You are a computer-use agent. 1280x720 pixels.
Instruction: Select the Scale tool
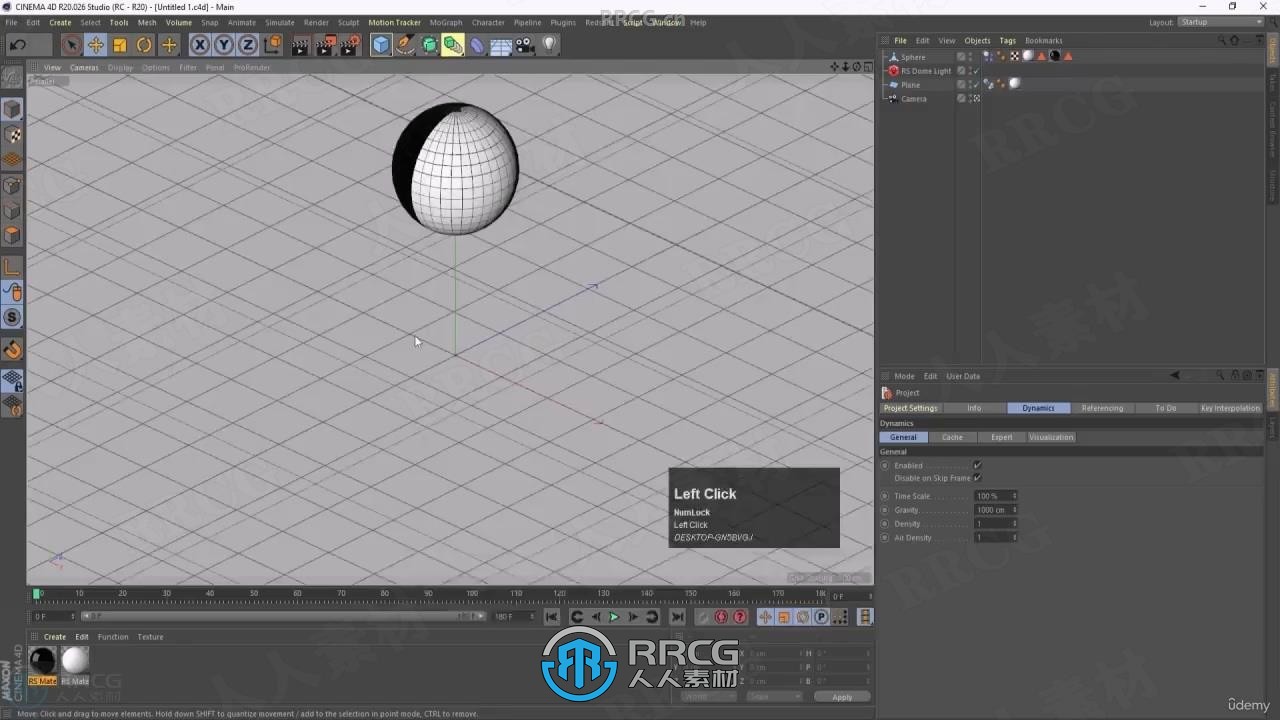[120, 44]
